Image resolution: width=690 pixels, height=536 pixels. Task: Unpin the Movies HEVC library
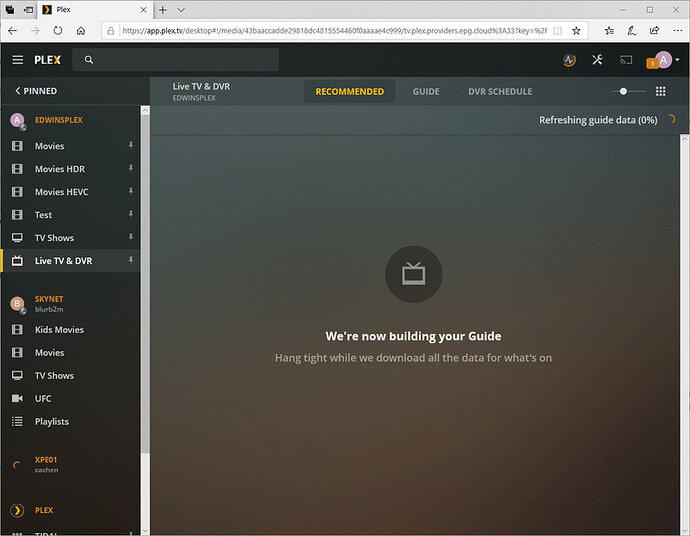coord(131,191)
